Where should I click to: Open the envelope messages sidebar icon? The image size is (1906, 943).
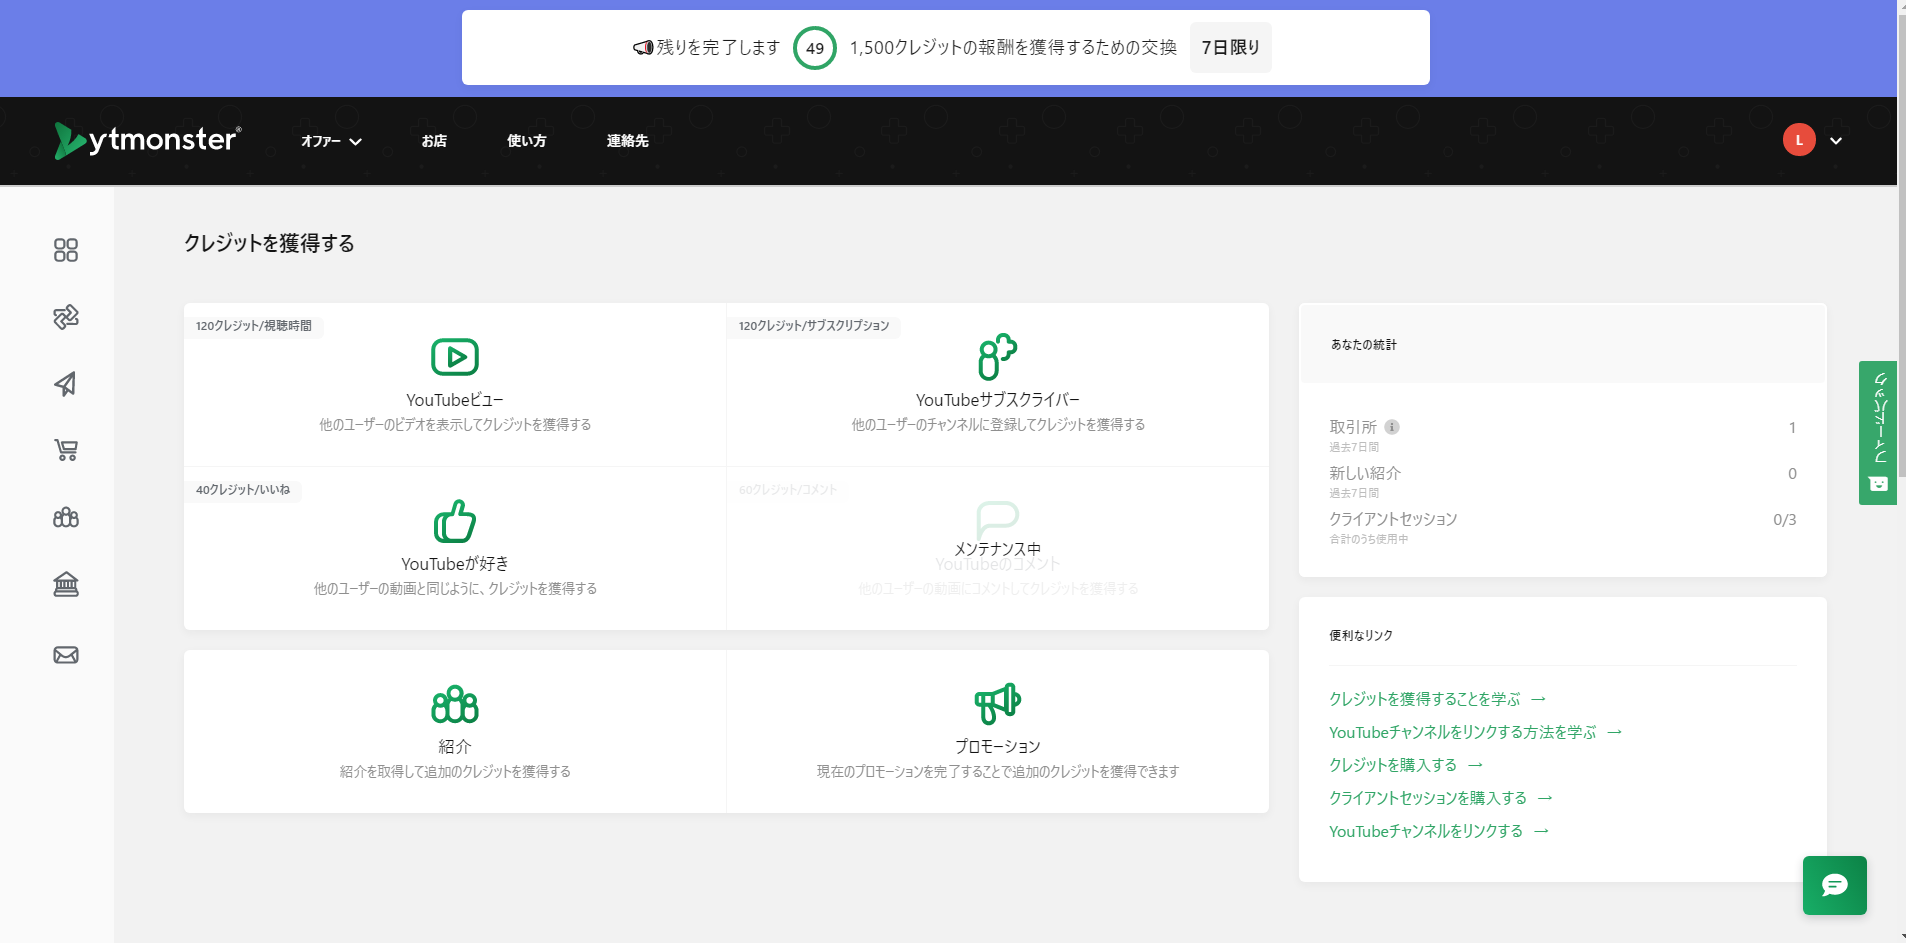click(x=66, y=655)
